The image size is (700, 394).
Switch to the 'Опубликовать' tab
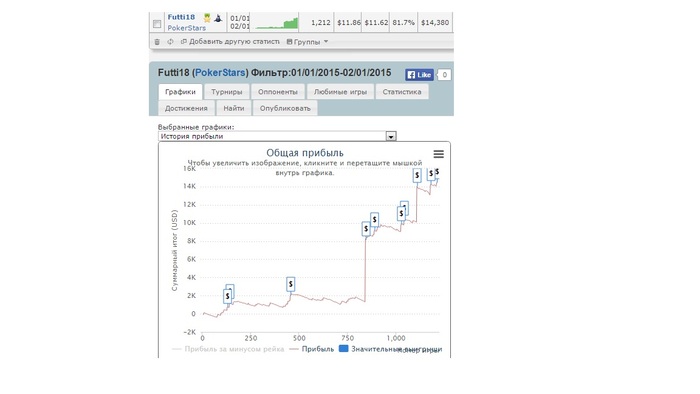click(x=285, y=108)
